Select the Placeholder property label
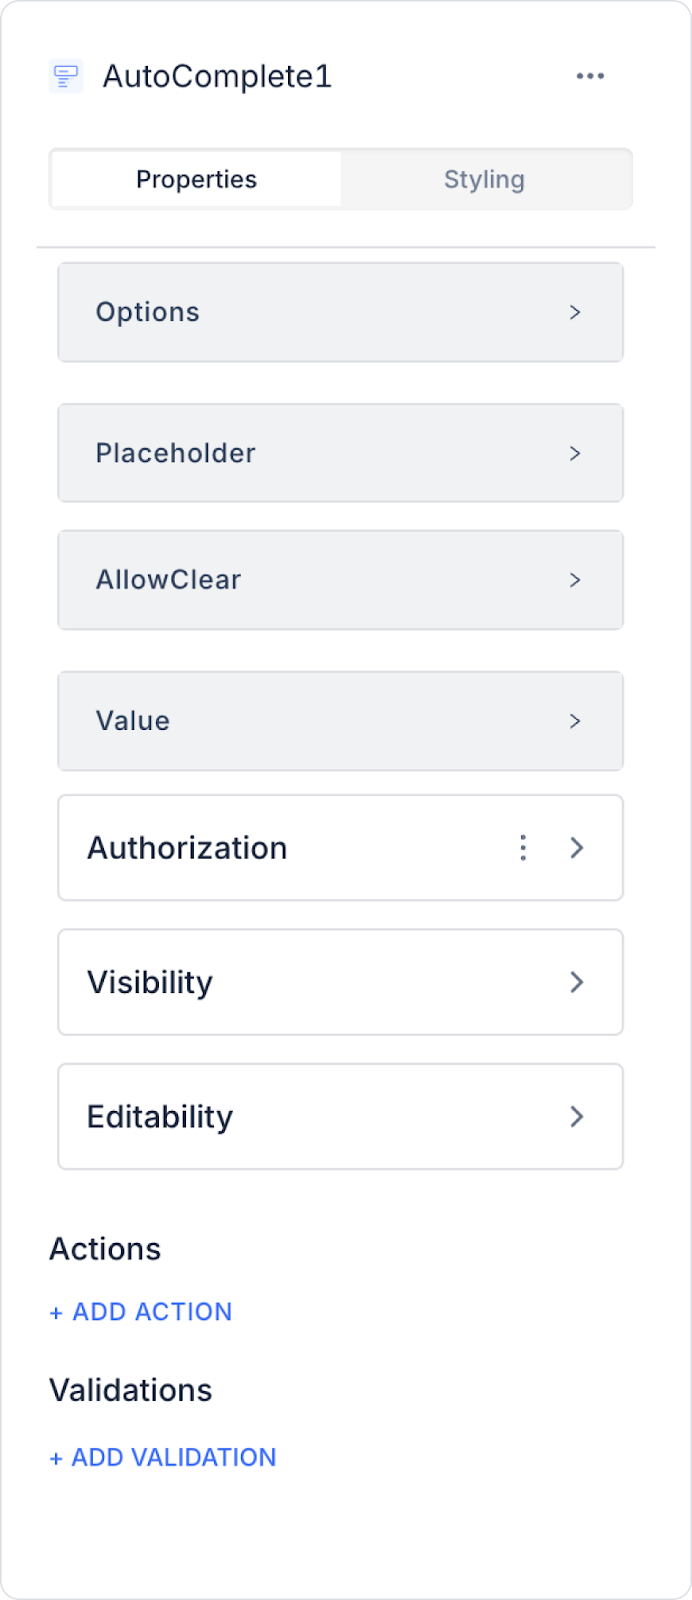692x1600 pixels. point(176,453)
